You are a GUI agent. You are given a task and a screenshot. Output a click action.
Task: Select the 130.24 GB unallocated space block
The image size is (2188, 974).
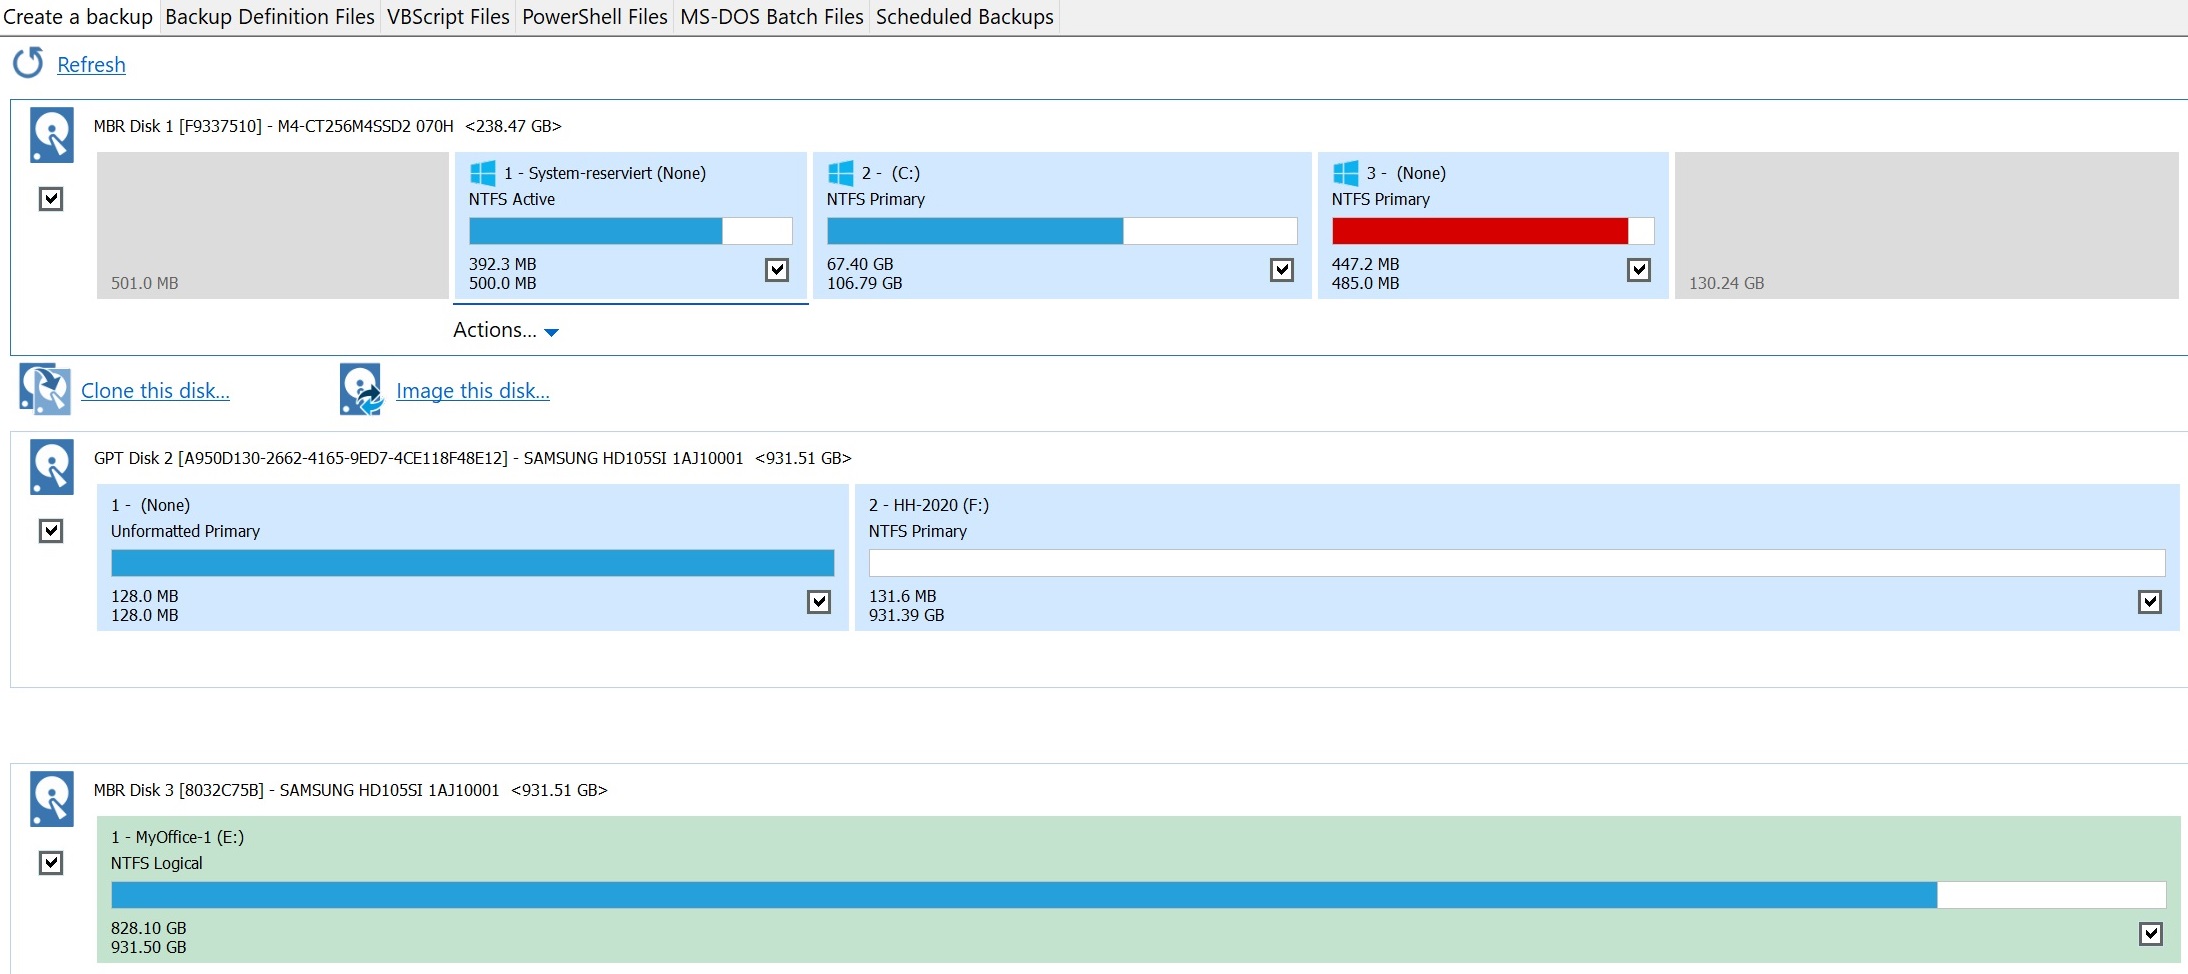[1927, 225]
